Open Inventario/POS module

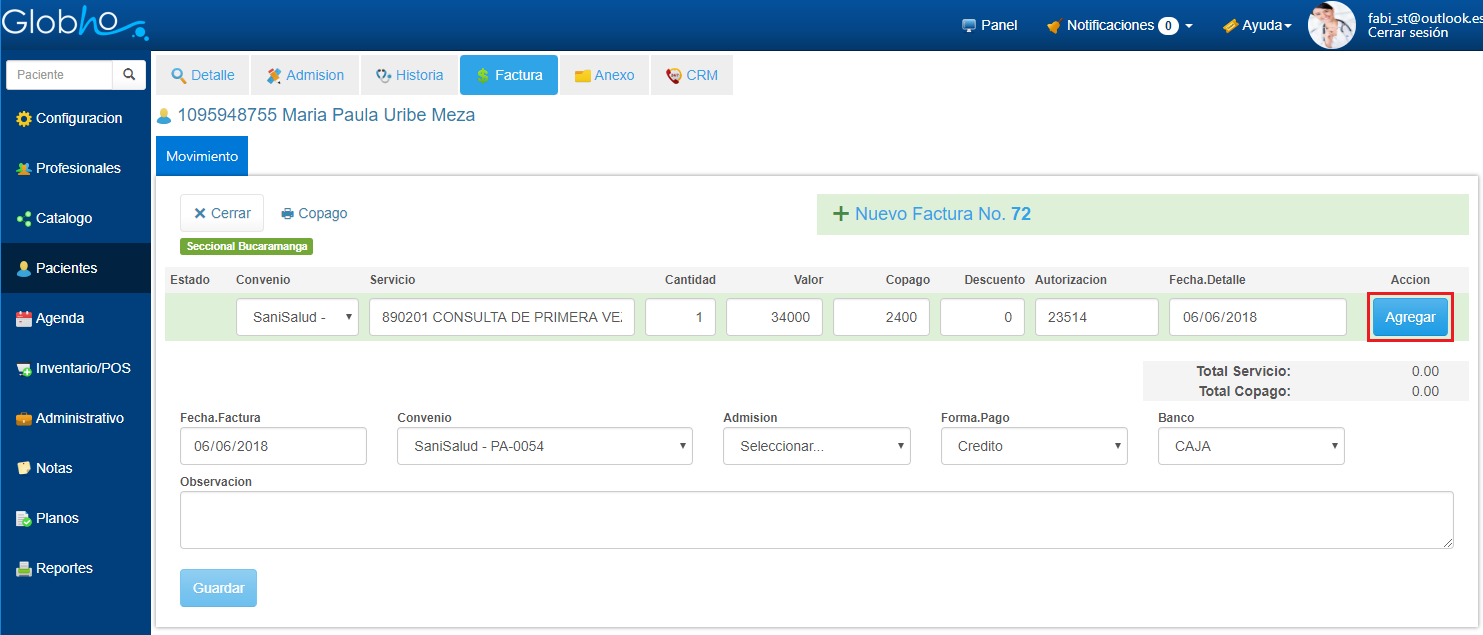click(x=81, y=368)
